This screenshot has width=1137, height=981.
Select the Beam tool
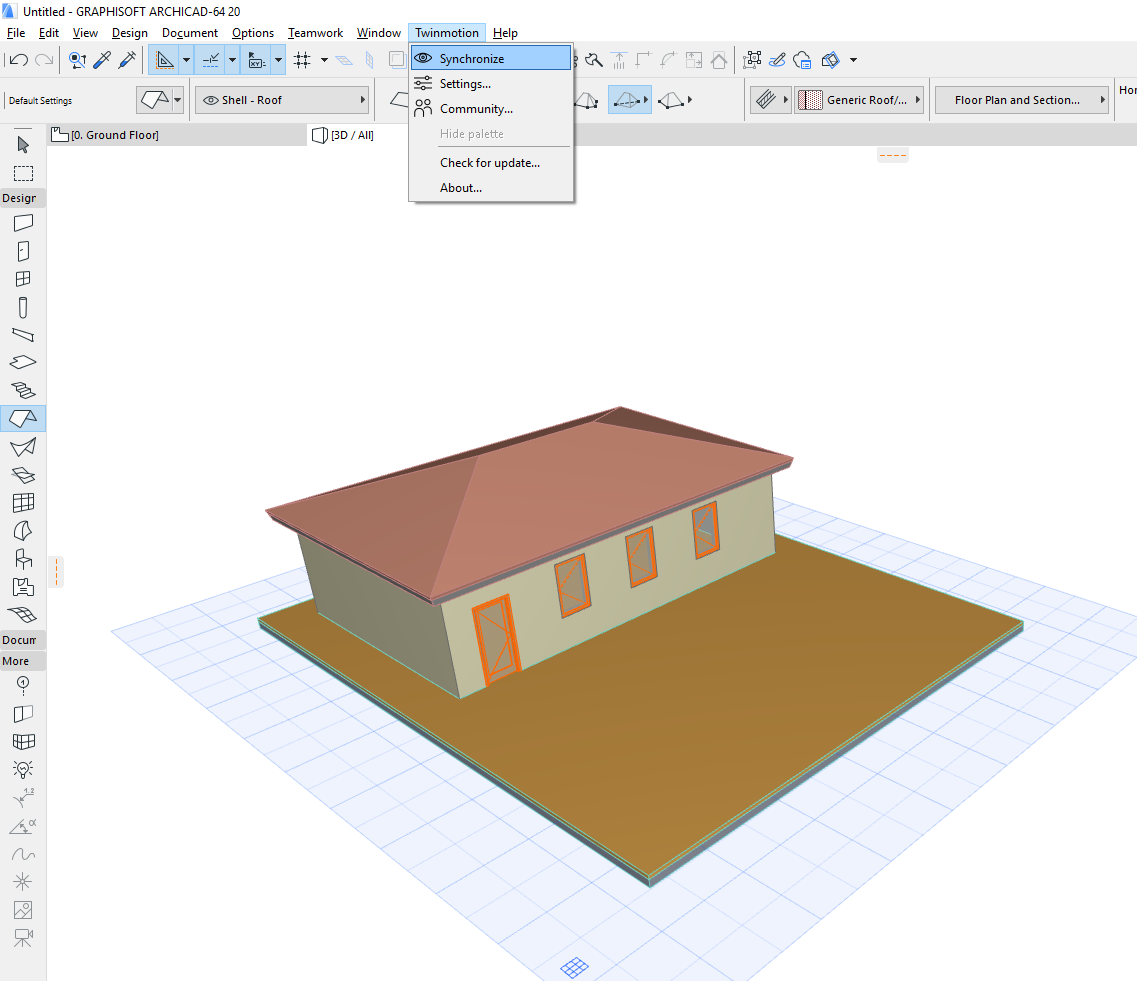tap(23, 335)
